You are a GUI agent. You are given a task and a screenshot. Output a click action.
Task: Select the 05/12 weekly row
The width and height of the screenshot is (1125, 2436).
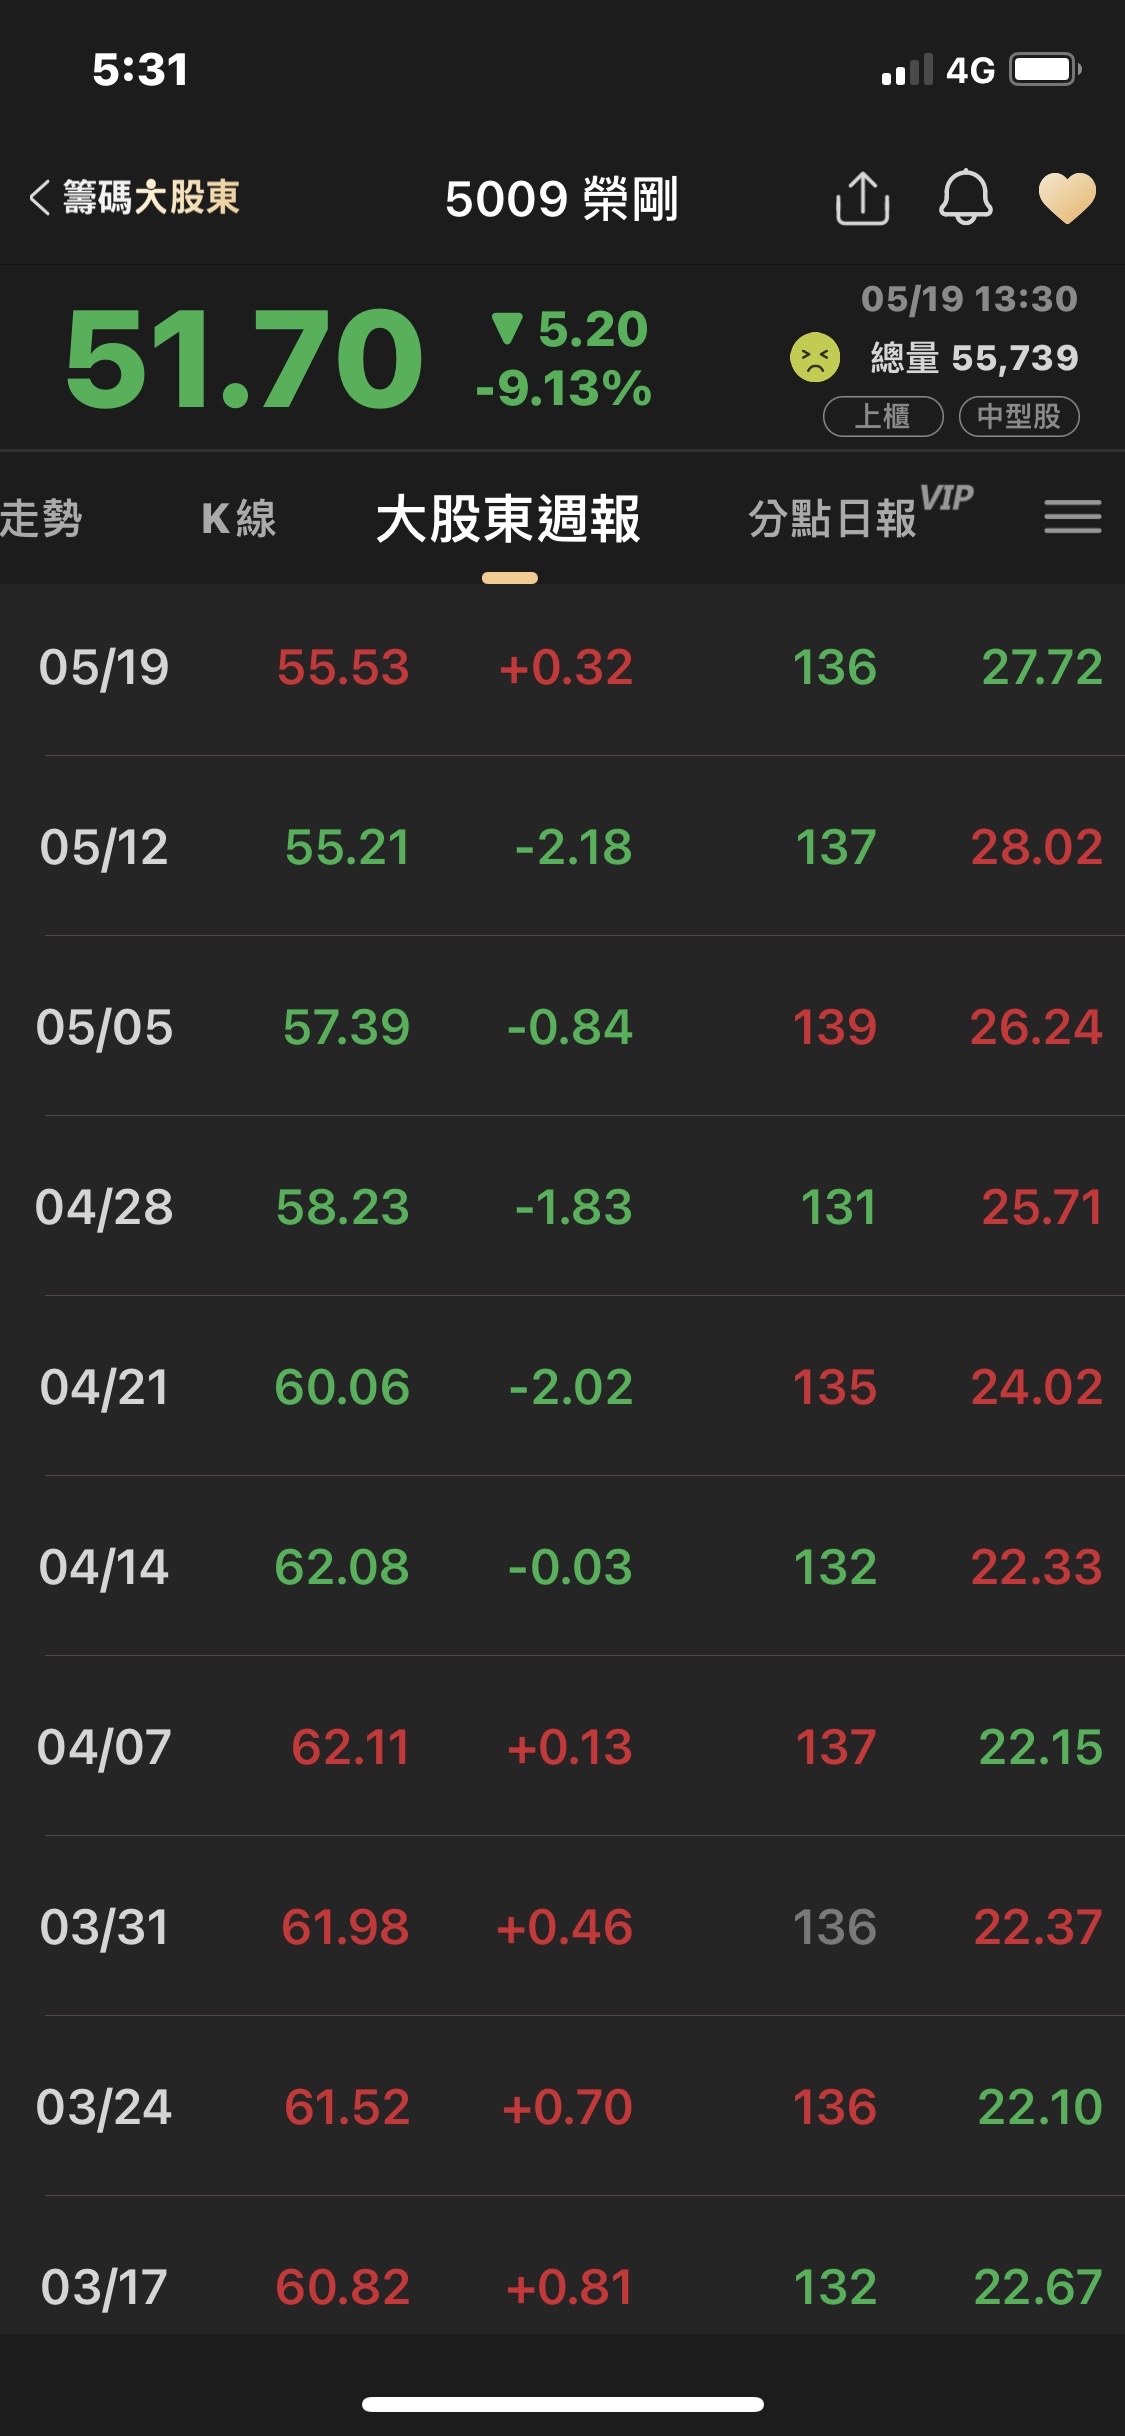coord(562,847)
